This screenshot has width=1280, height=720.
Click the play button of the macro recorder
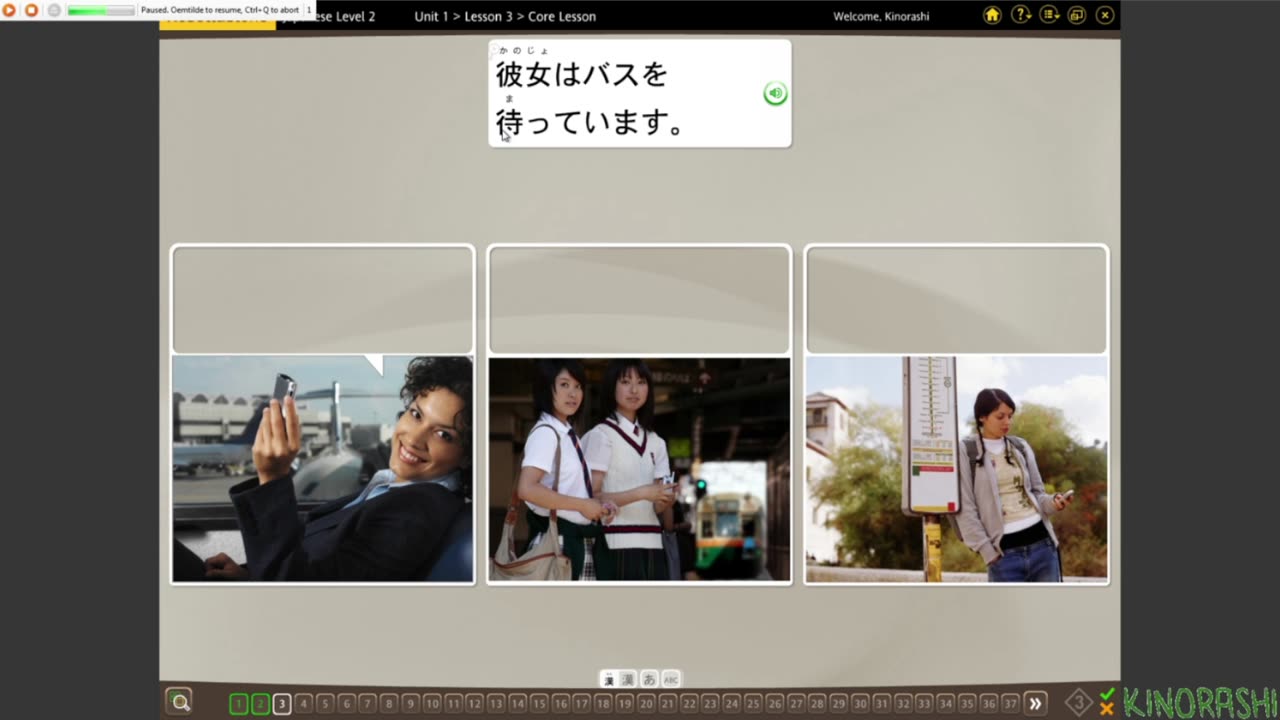pyautogui.click(x=9, y=10)
